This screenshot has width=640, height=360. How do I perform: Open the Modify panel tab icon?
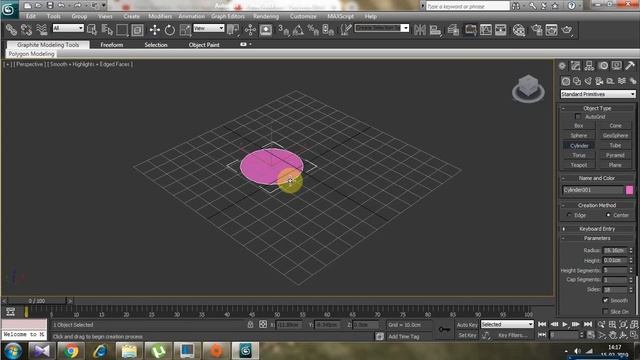(576, 66)
